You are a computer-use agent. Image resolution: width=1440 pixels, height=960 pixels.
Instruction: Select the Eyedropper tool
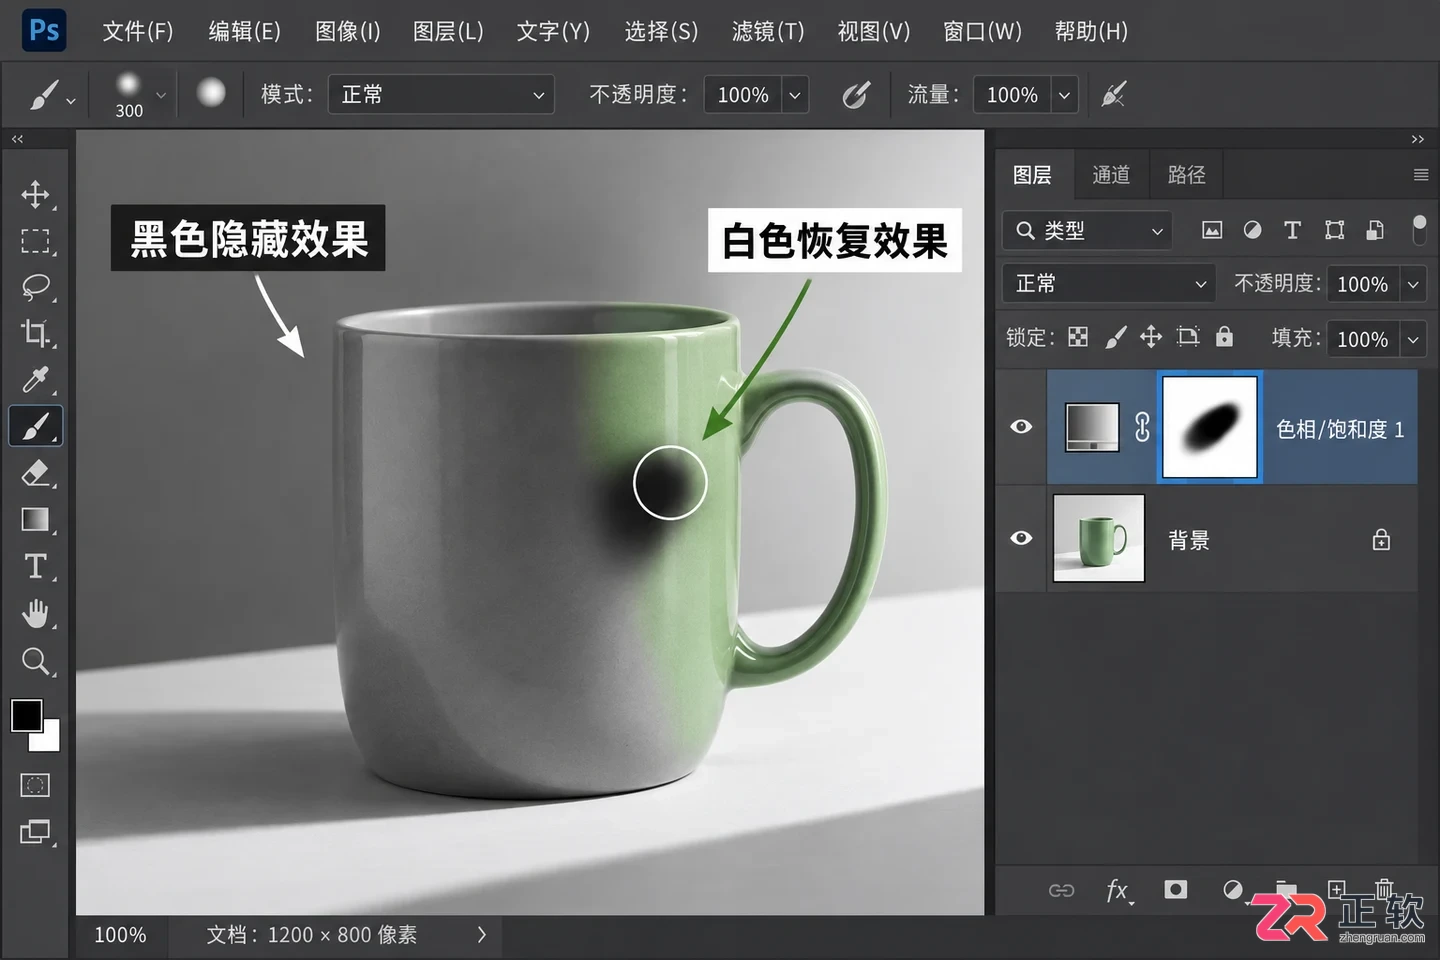(36, 380)
